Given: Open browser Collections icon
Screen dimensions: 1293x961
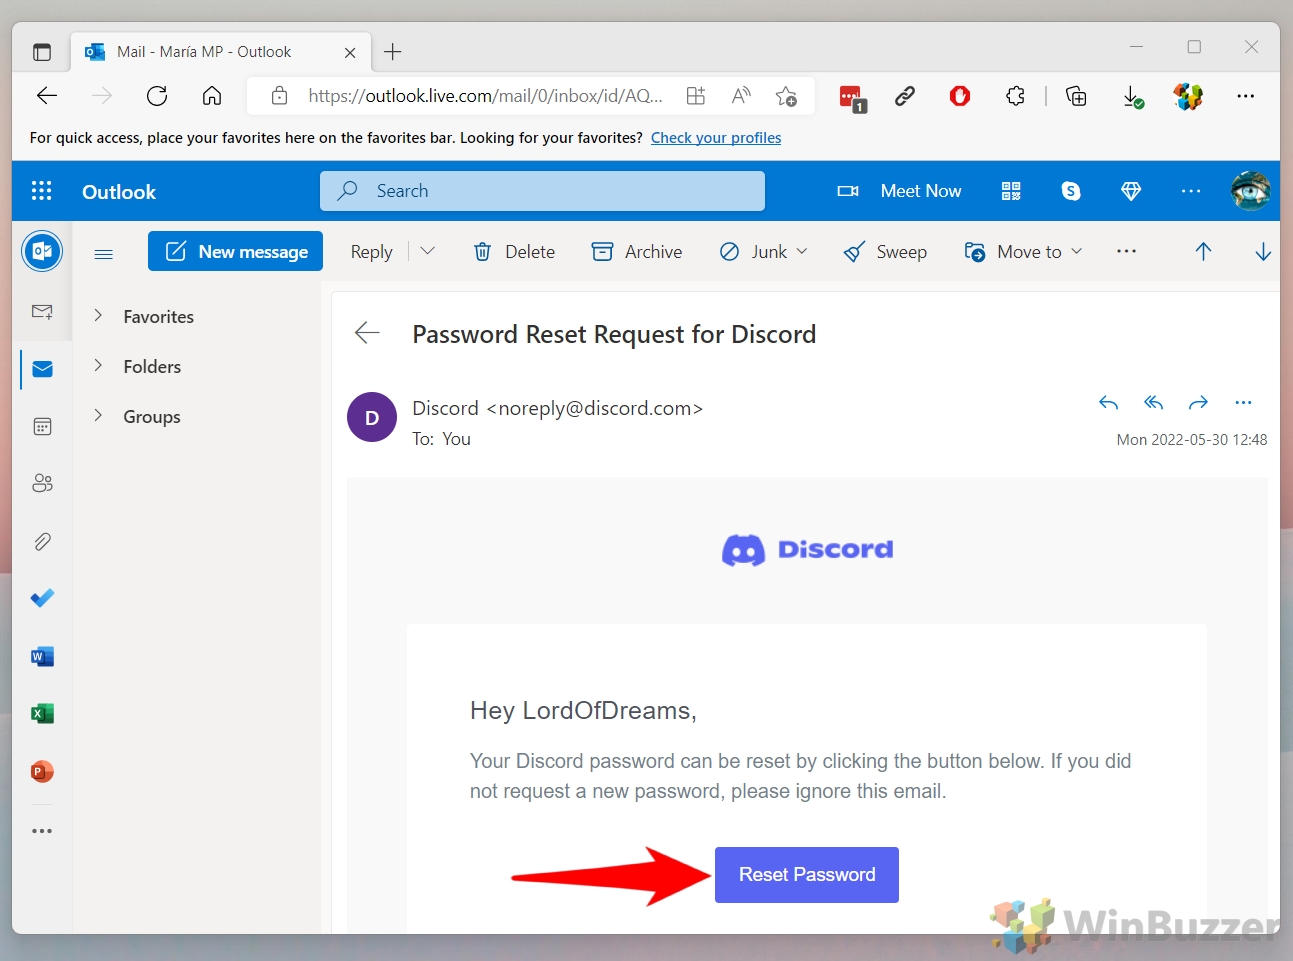Looking at the screenshot, I should click(1076, 96).
